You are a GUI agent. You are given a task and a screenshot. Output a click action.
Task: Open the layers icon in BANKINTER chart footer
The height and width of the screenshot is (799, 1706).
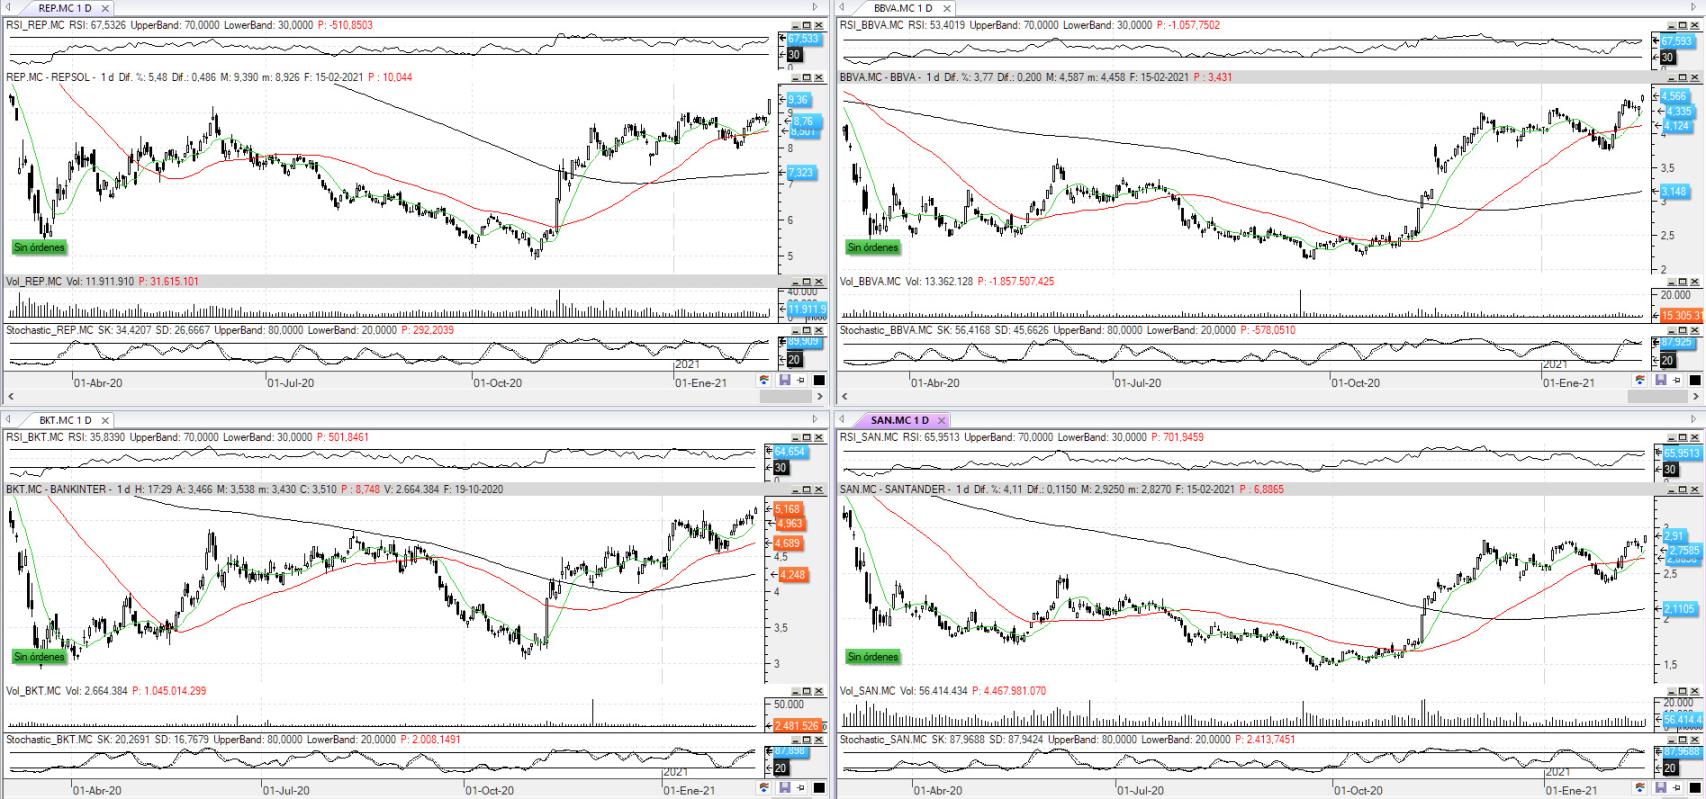point(765,789)
